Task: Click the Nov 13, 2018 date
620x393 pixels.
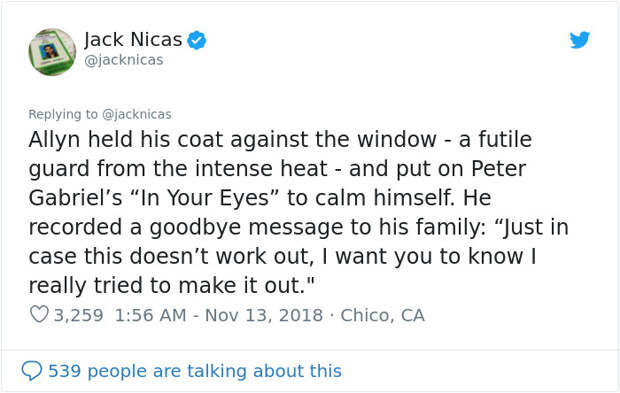Action: 264,315
